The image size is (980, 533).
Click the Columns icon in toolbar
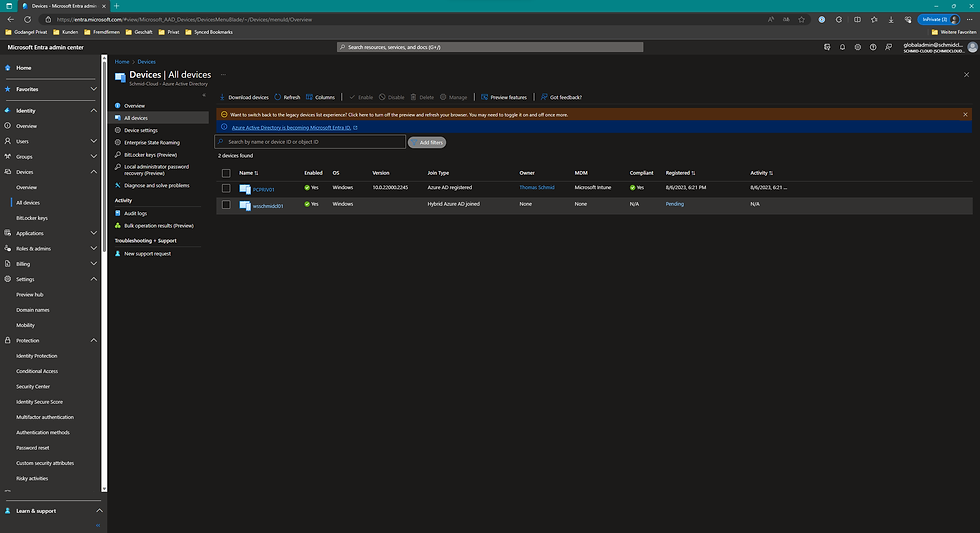pos(309,97)
